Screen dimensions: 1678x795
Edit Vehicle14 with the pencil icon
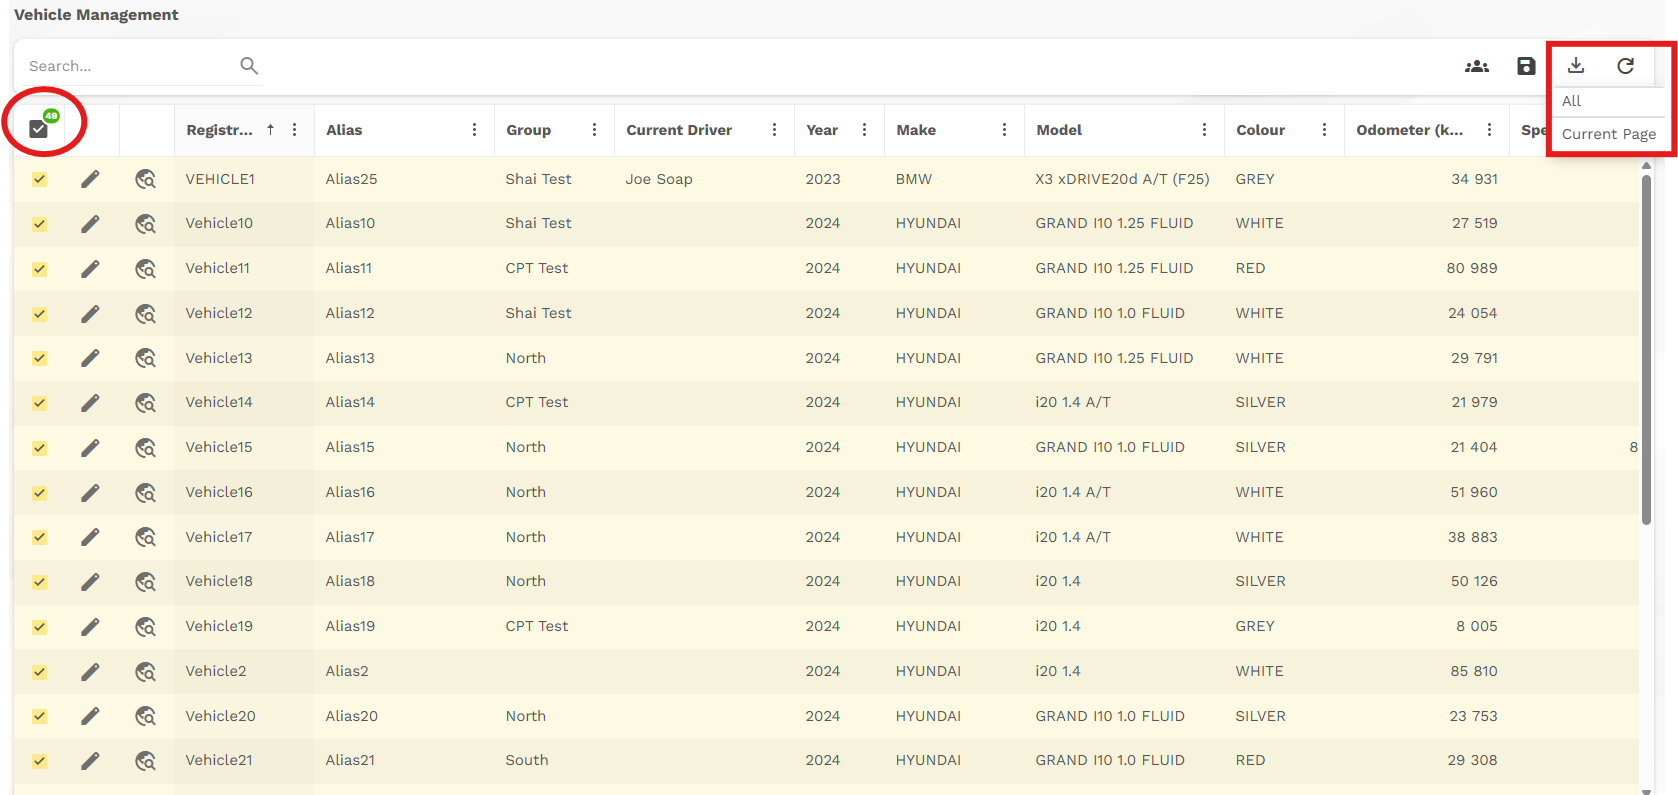(90, 403)
